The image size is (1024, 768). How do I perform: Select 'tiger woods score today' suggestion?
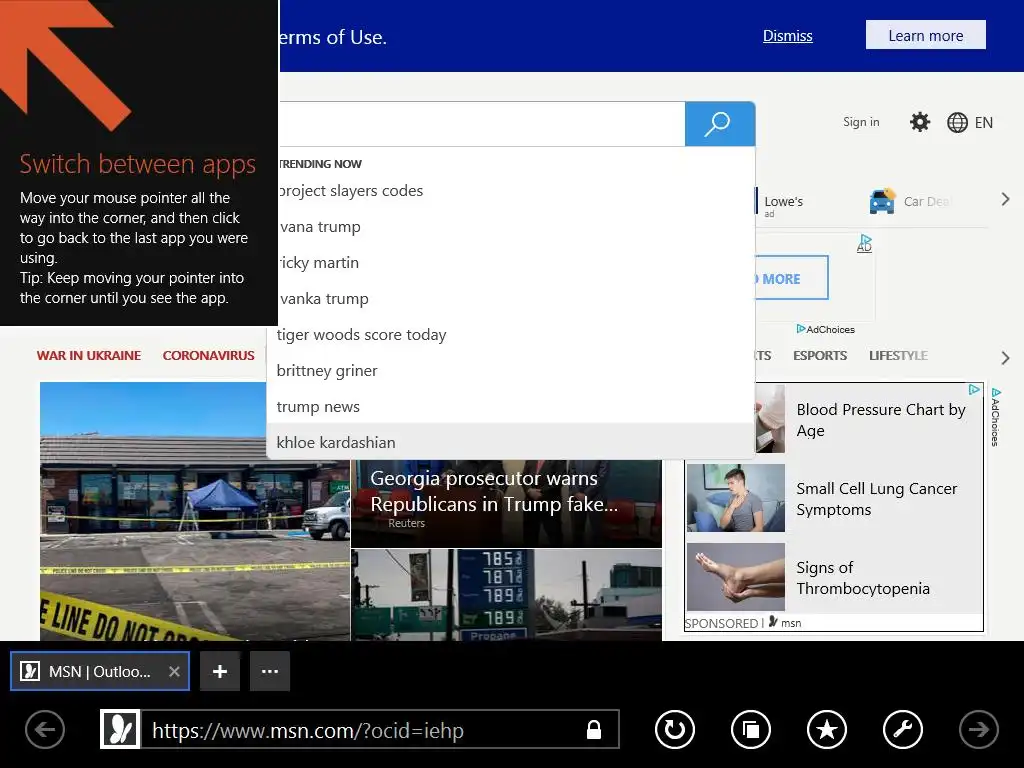pyautogui.click(x=511, y=334)
